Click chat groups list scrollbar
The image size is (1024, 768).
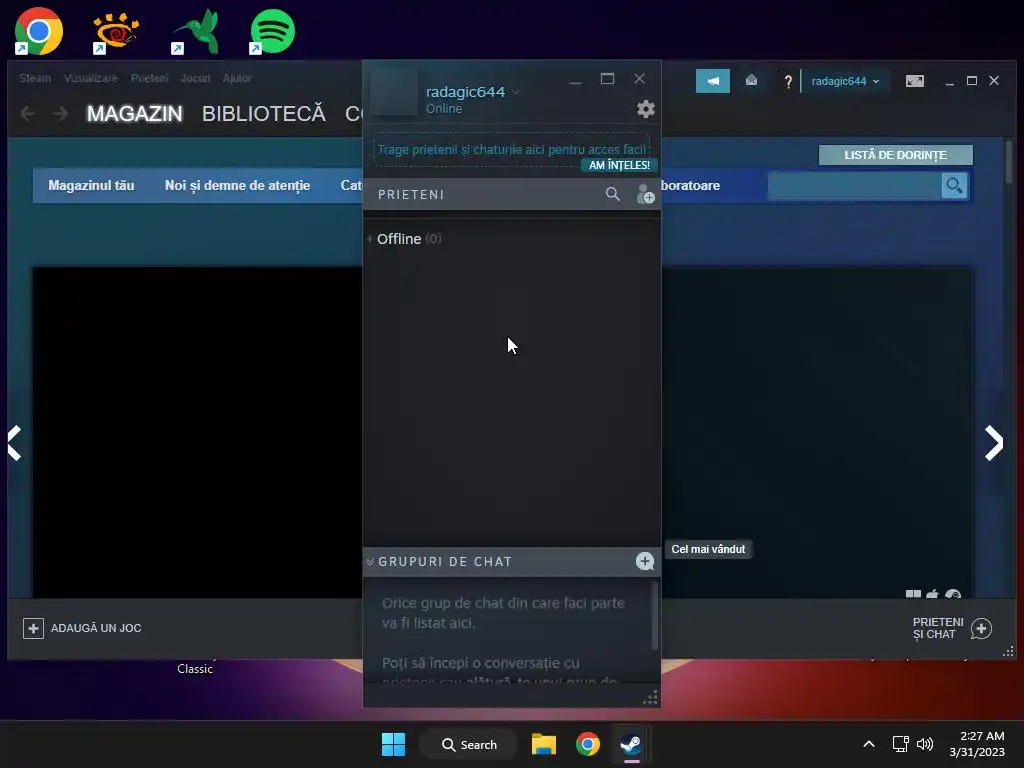tap(654, 615)
